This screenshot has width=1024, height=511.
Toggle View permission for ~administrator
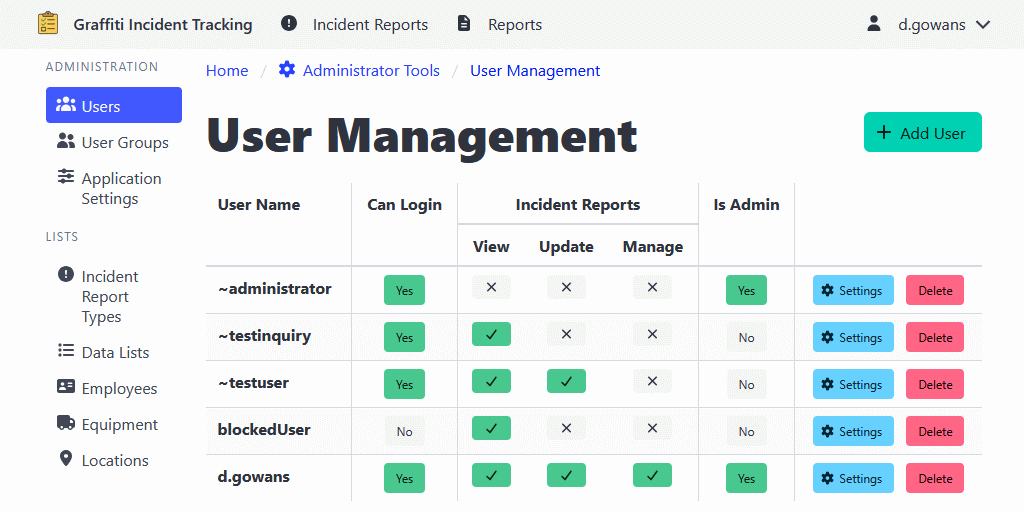click(x=491, y=288)
